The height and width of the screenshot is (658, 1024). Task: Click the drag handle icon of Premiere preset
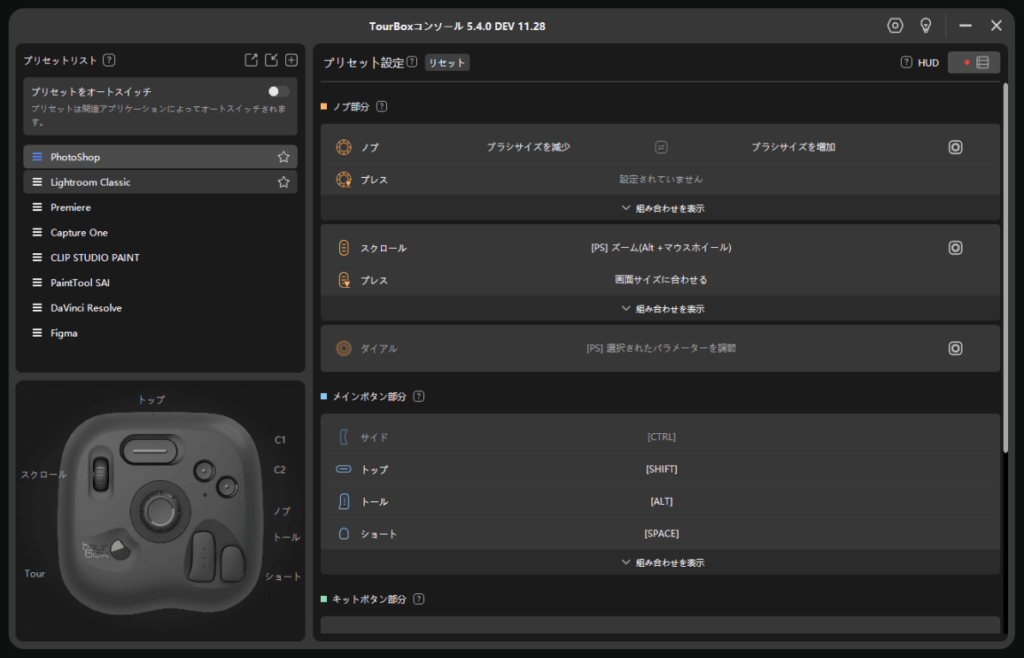pyautogui.click(x=37, y=208)
